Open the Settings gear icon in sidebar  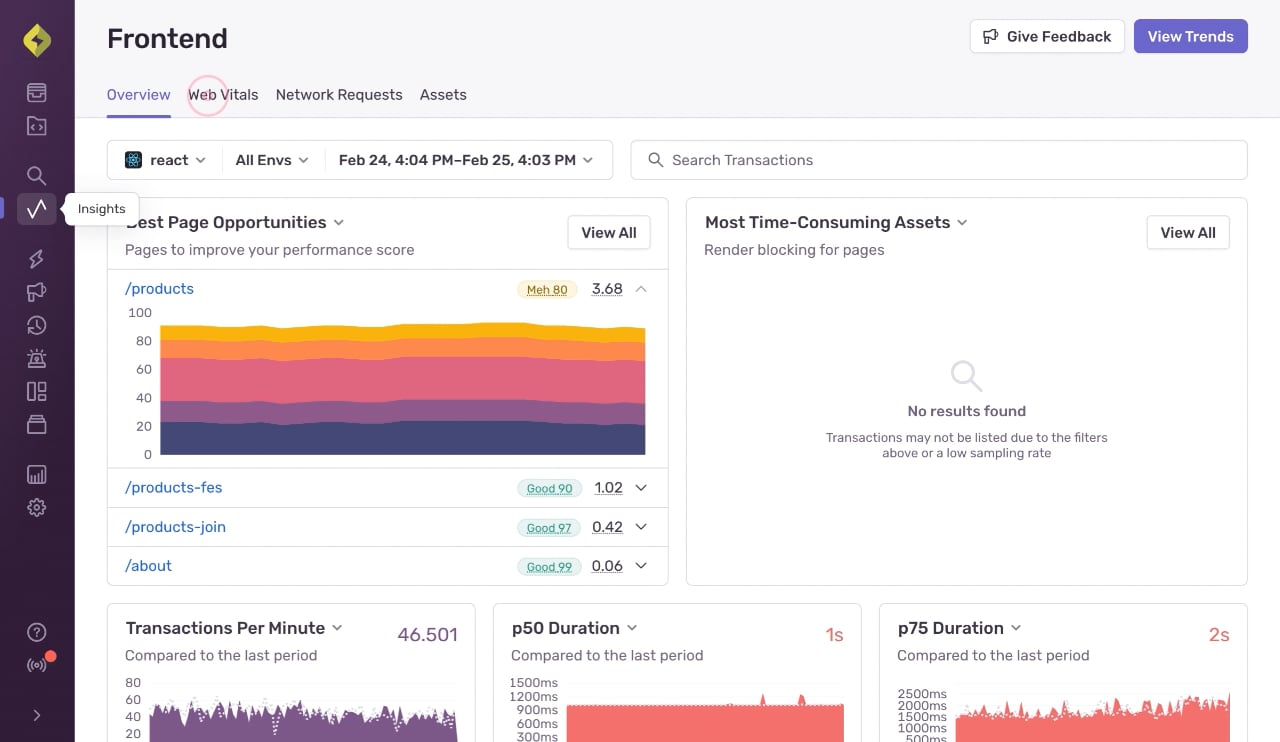pos(37,508)
